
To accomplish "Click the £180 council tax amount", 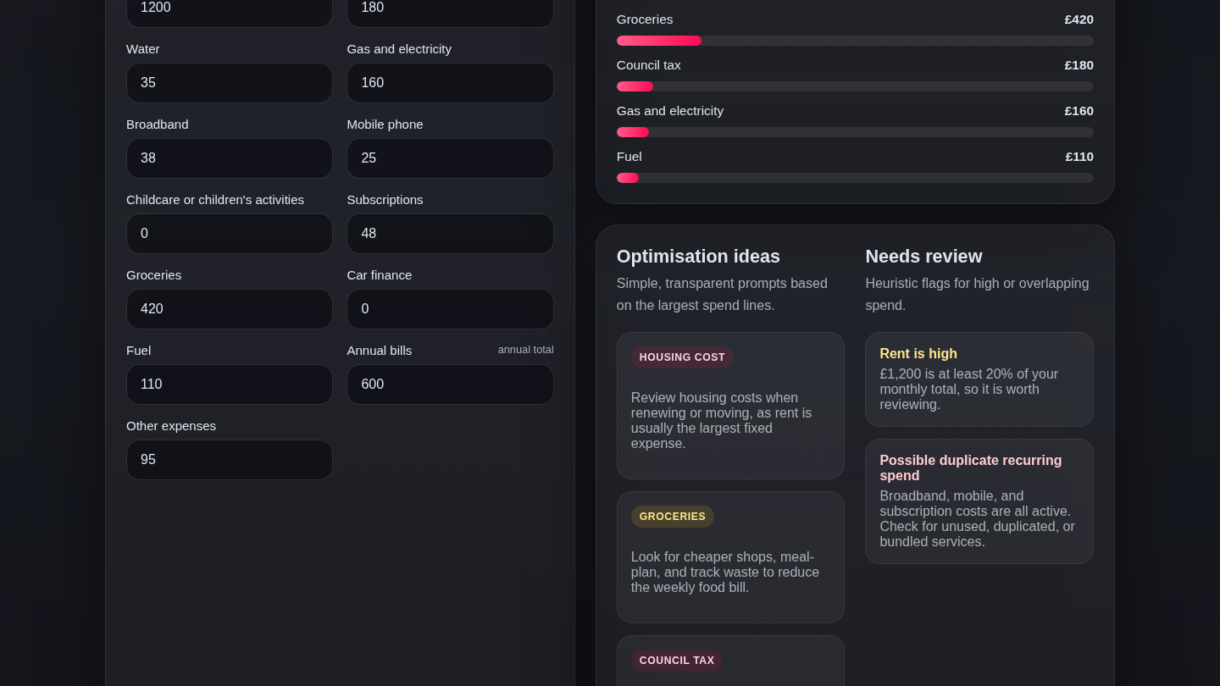I will pos(1079,65).
